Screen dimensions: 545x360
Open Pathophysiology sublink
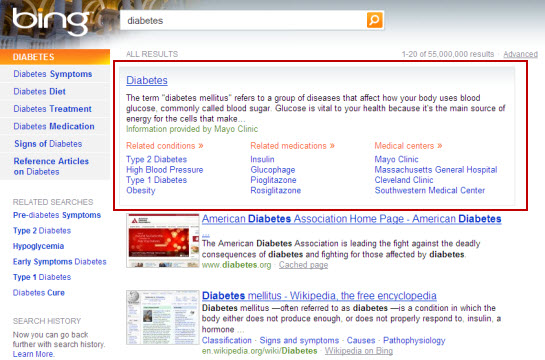coord(414,340)
